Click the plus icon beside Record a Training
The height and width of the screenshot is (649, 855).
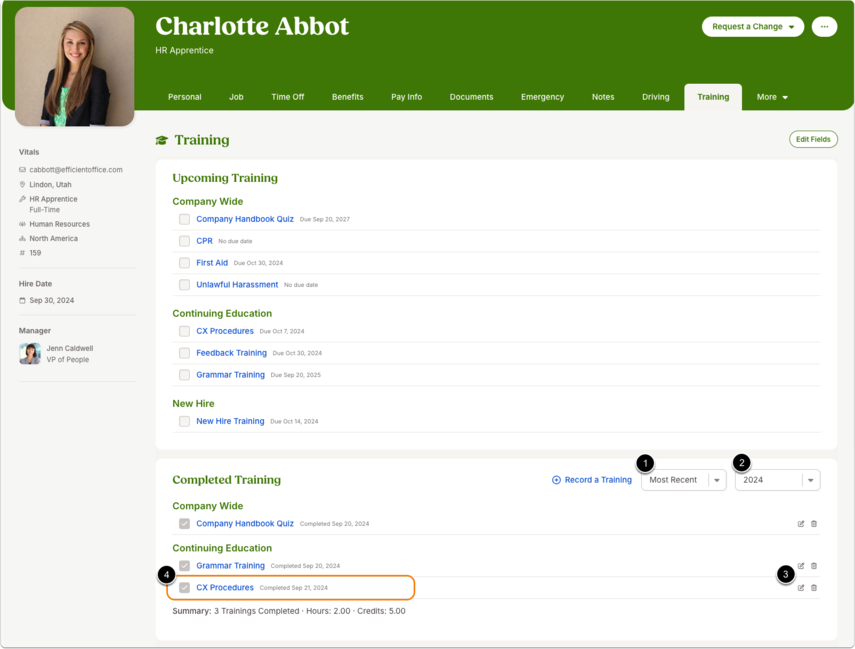coord(556,480)
